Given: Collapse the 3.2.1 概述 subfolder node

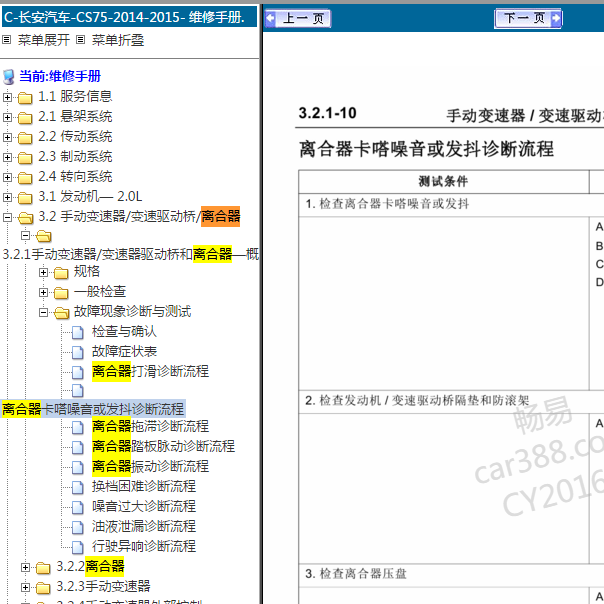Looking at the screenshot, I should [25, 235].
